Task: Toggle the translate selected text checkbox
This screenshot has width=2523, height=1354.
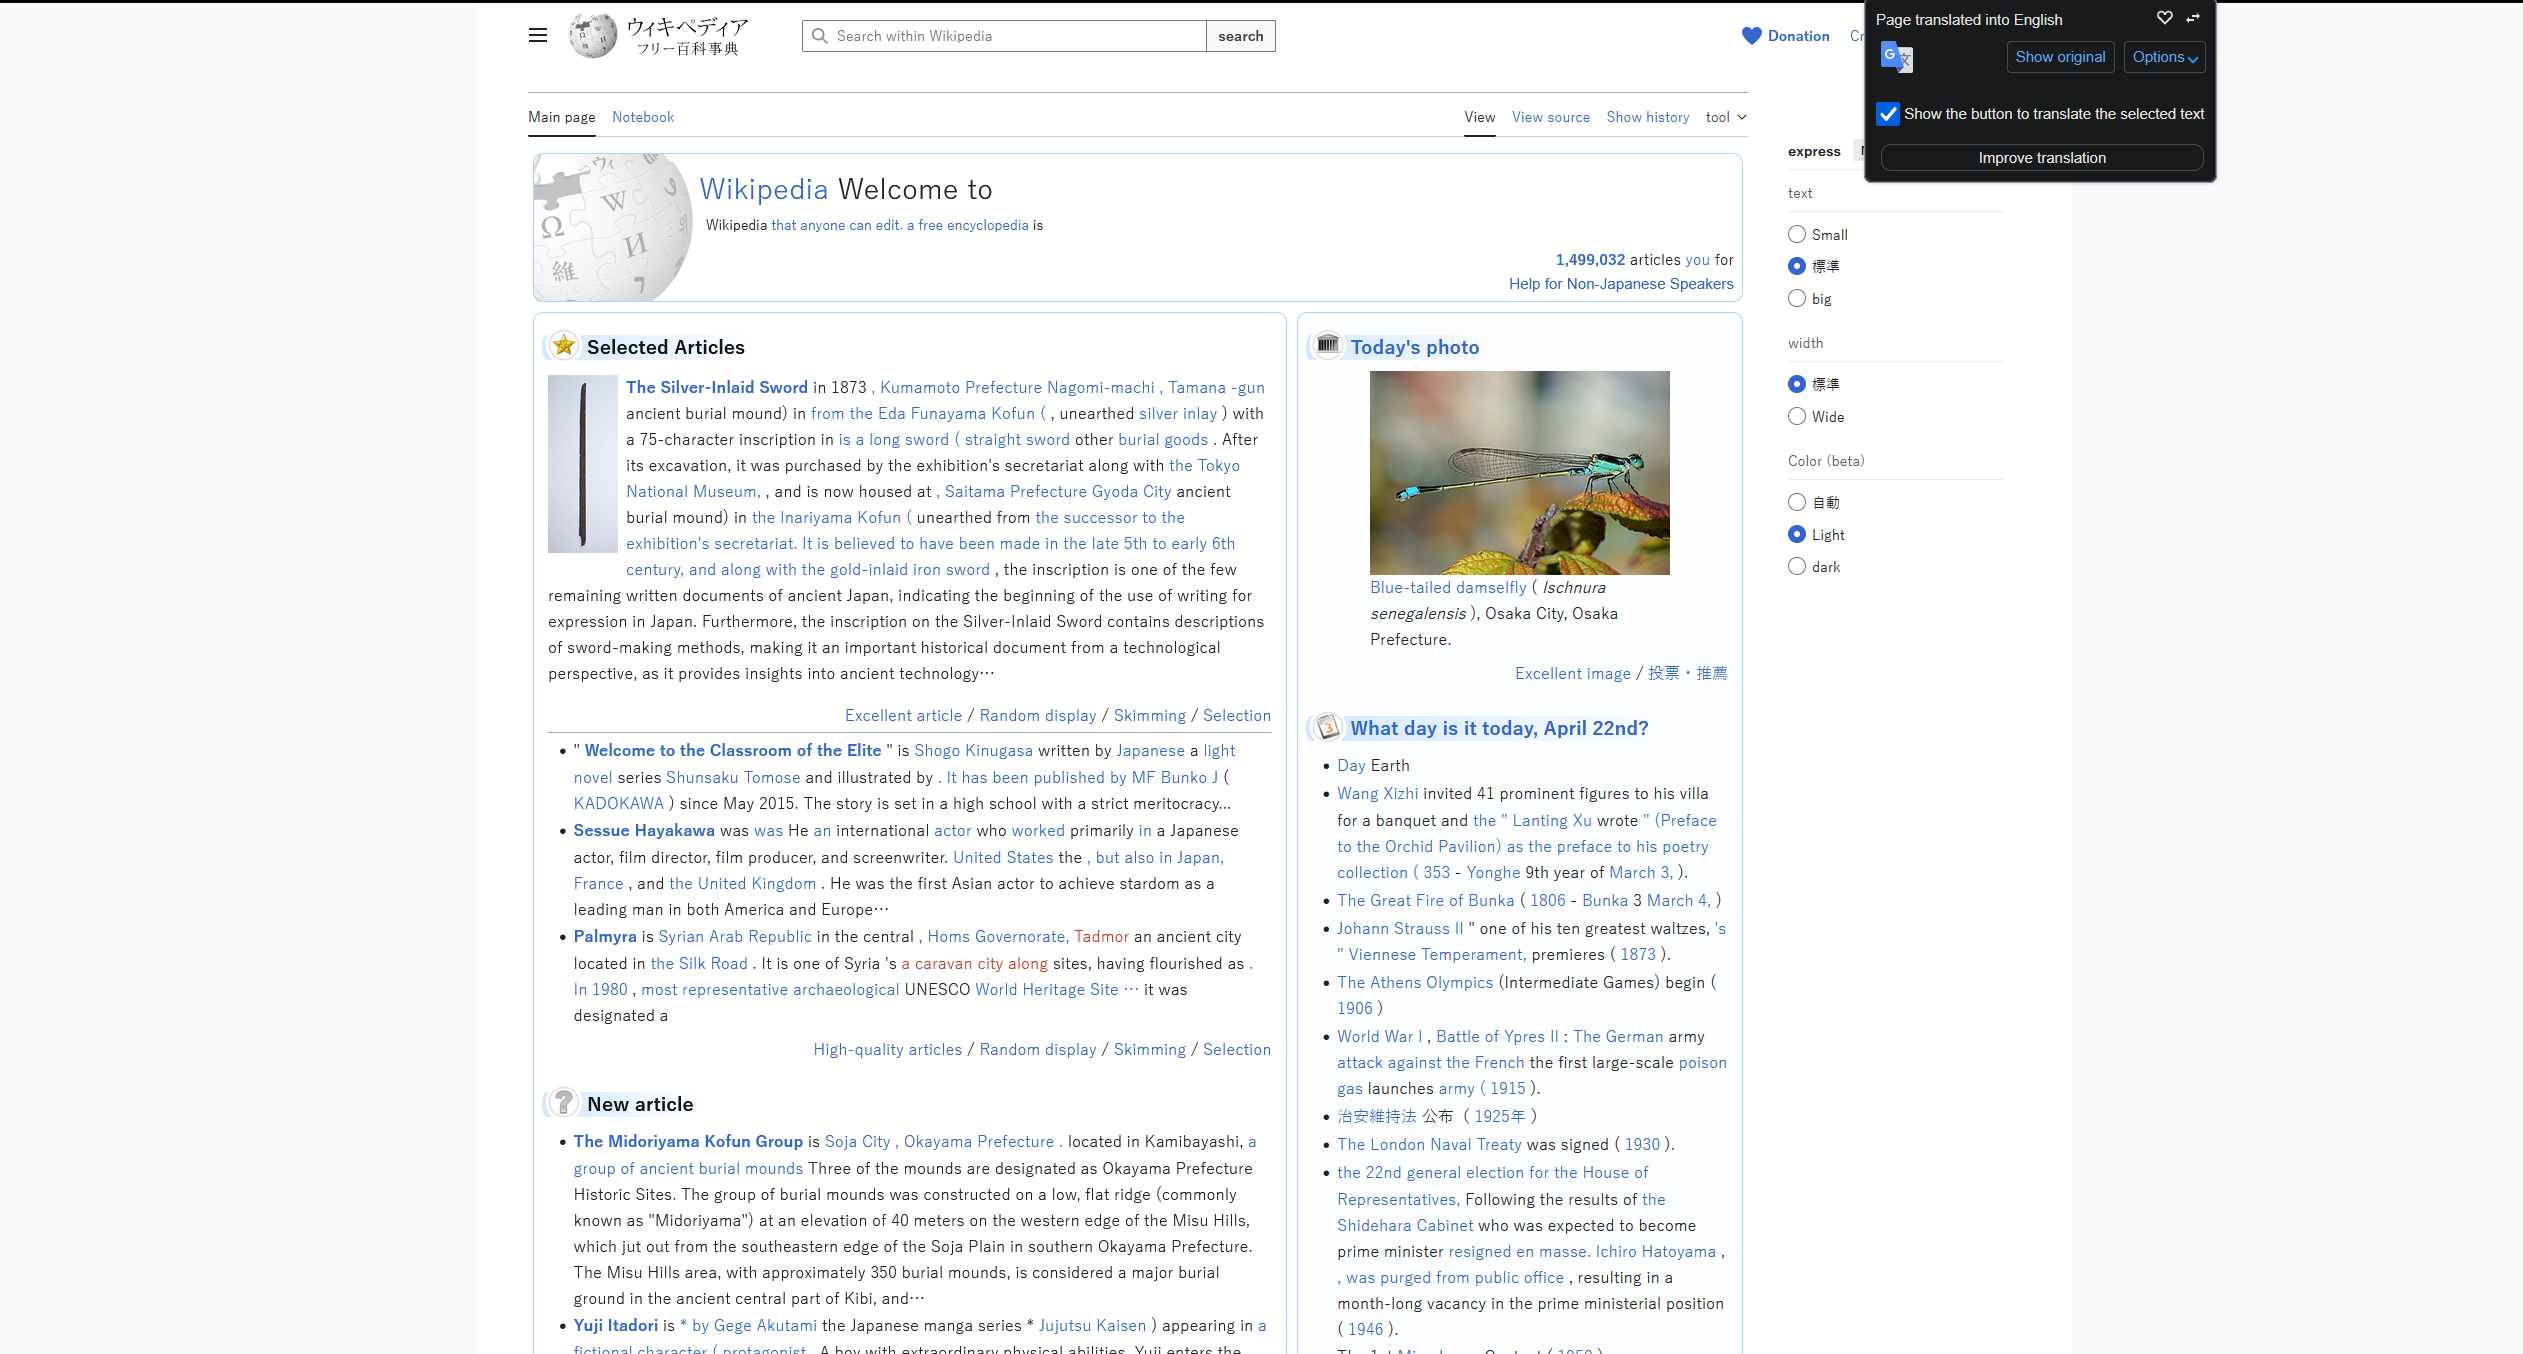Action: coord(1888,114)
